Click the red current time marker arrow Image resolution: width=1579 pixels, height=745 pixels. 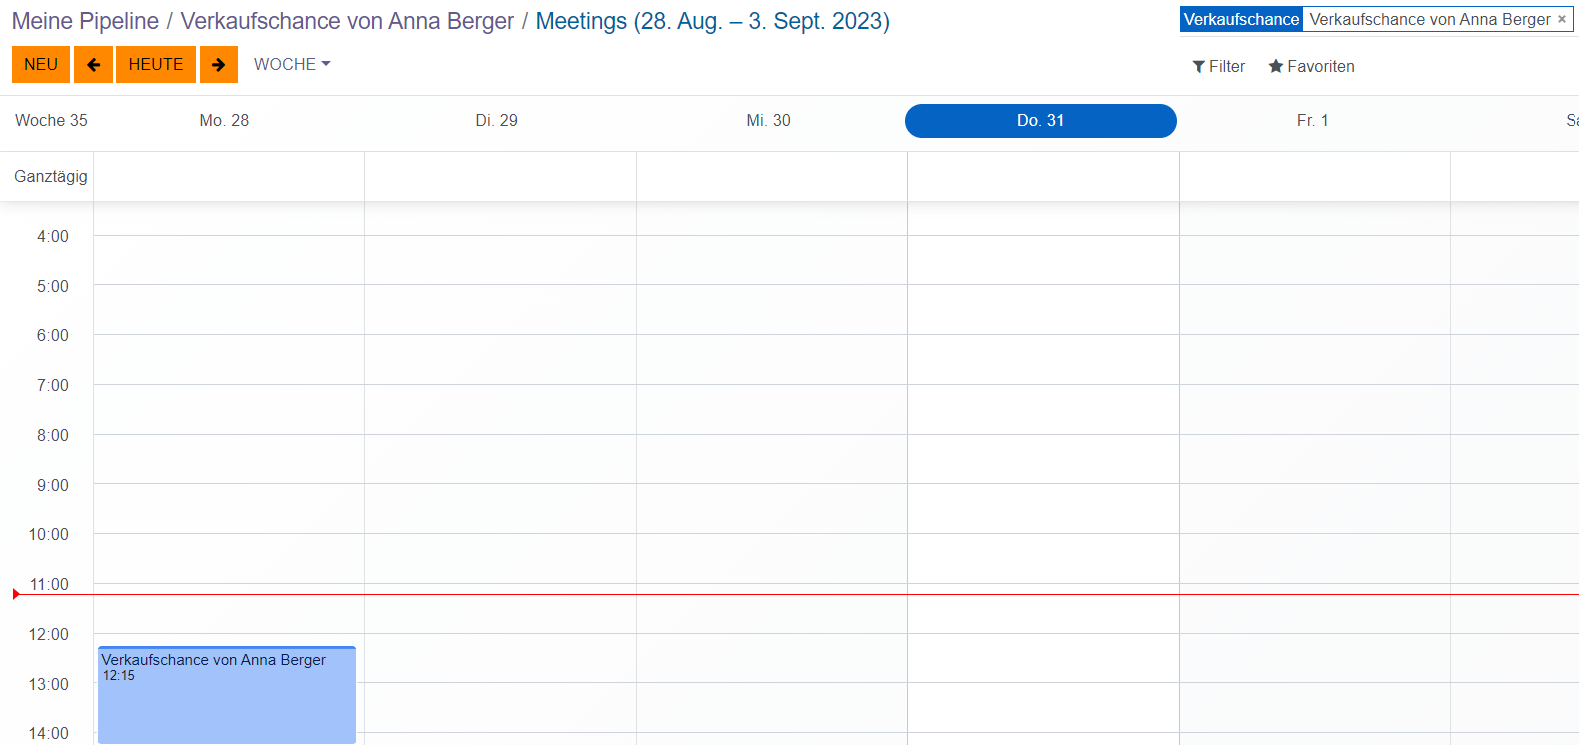point(16,594)
